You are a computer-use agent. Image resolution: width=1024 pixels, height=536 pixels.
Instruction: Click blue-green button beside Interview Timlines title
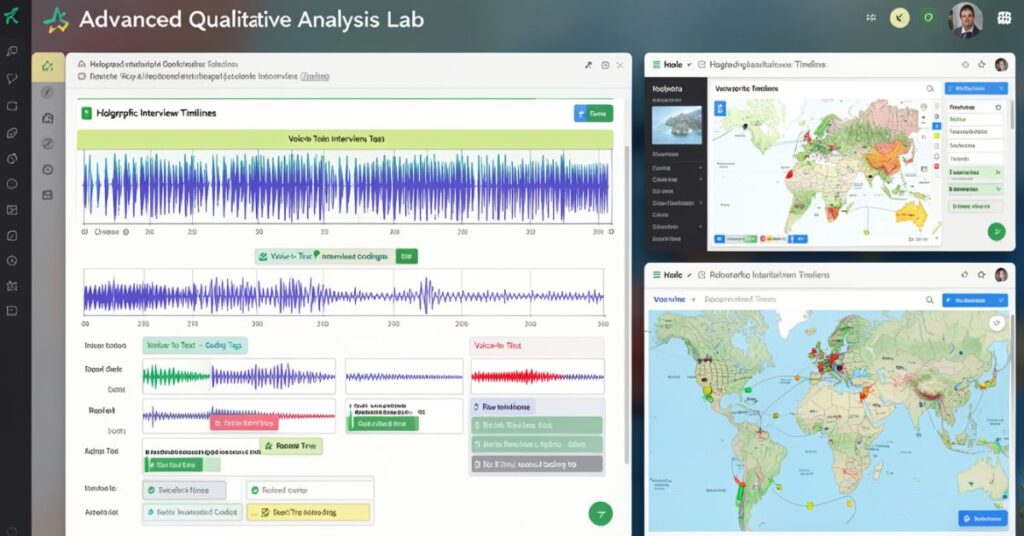[593, 114]
